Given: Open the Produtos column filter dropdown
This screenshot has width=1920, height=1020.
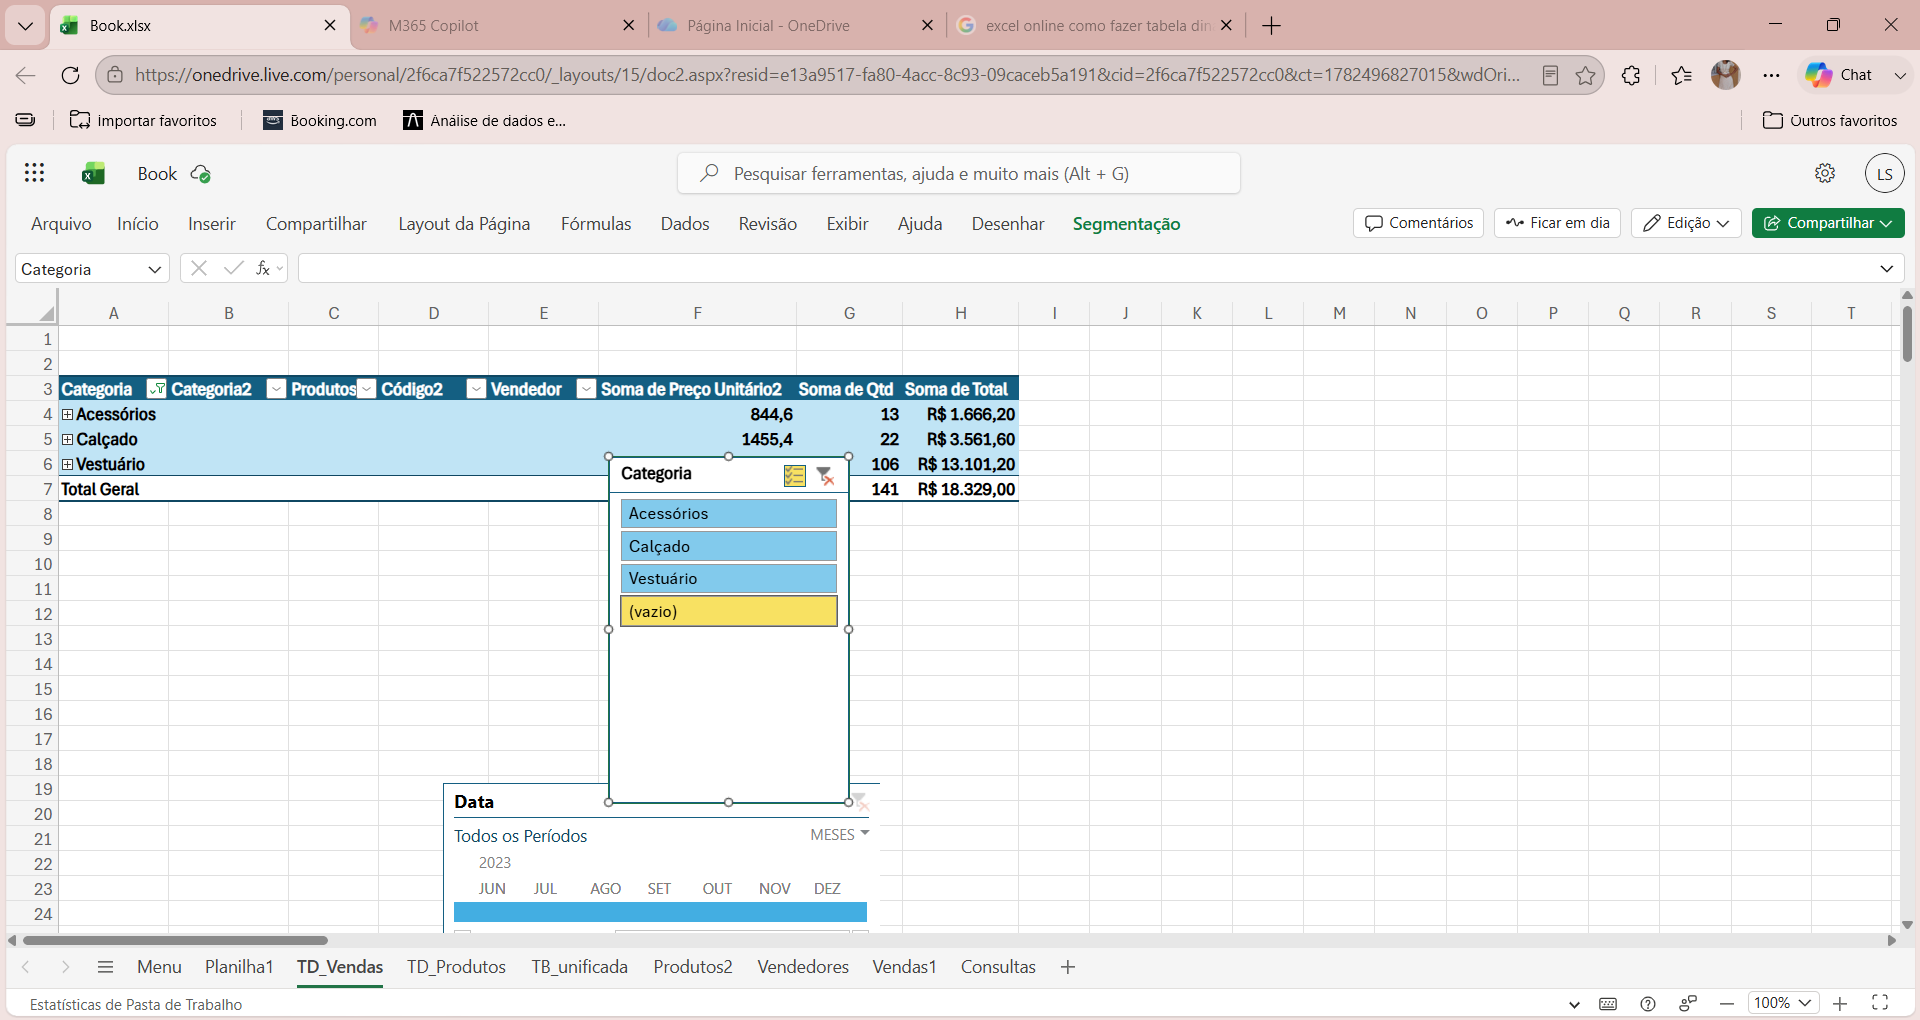Looking at the screenshot, I should [x=367, y=389].
